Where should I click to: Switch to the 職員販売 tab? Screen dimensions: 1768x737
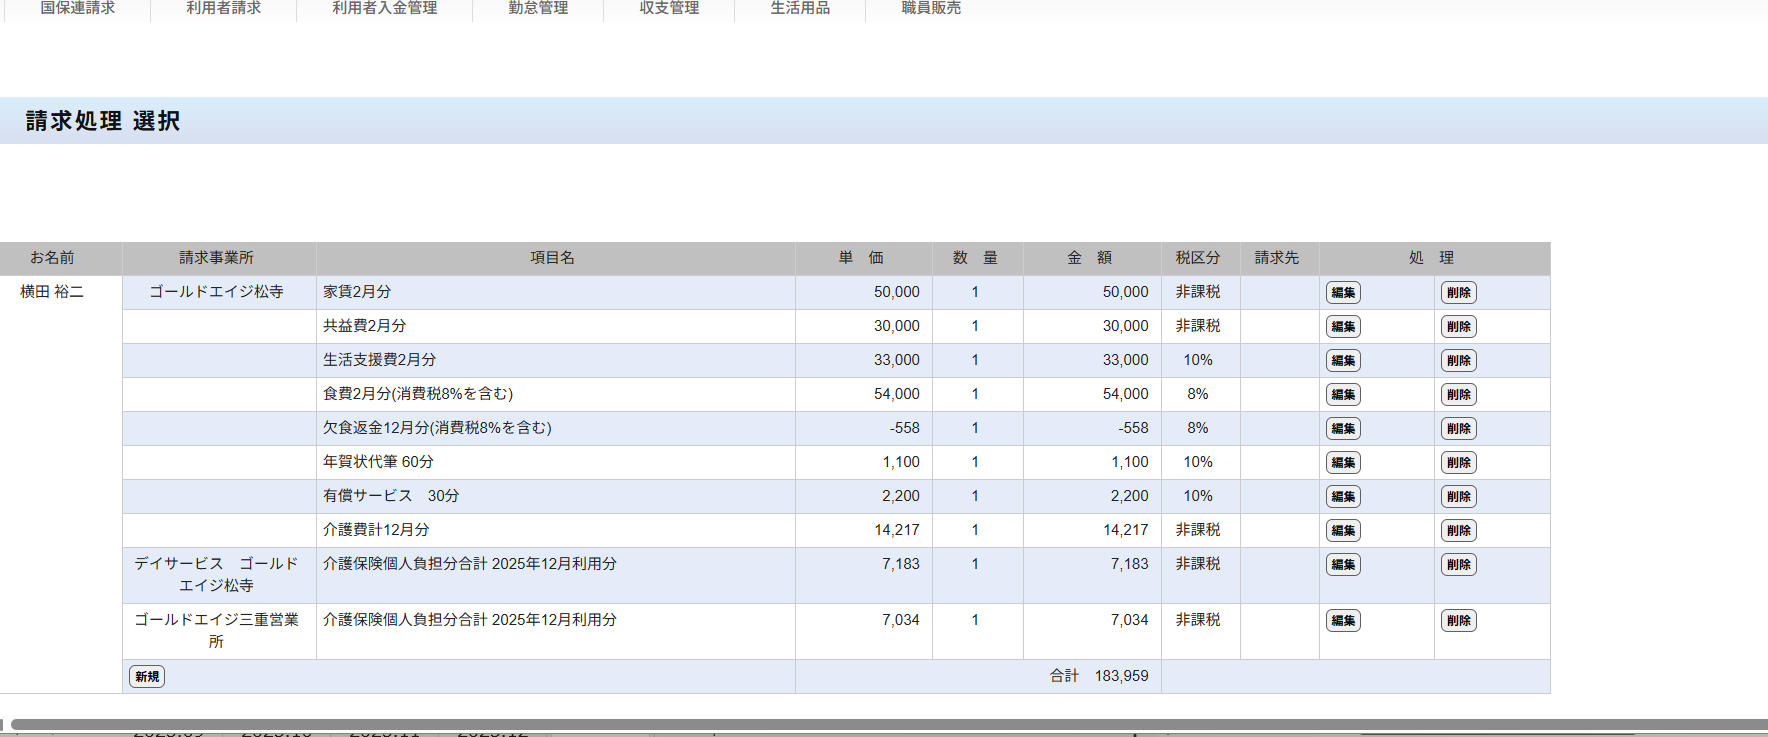931,8
